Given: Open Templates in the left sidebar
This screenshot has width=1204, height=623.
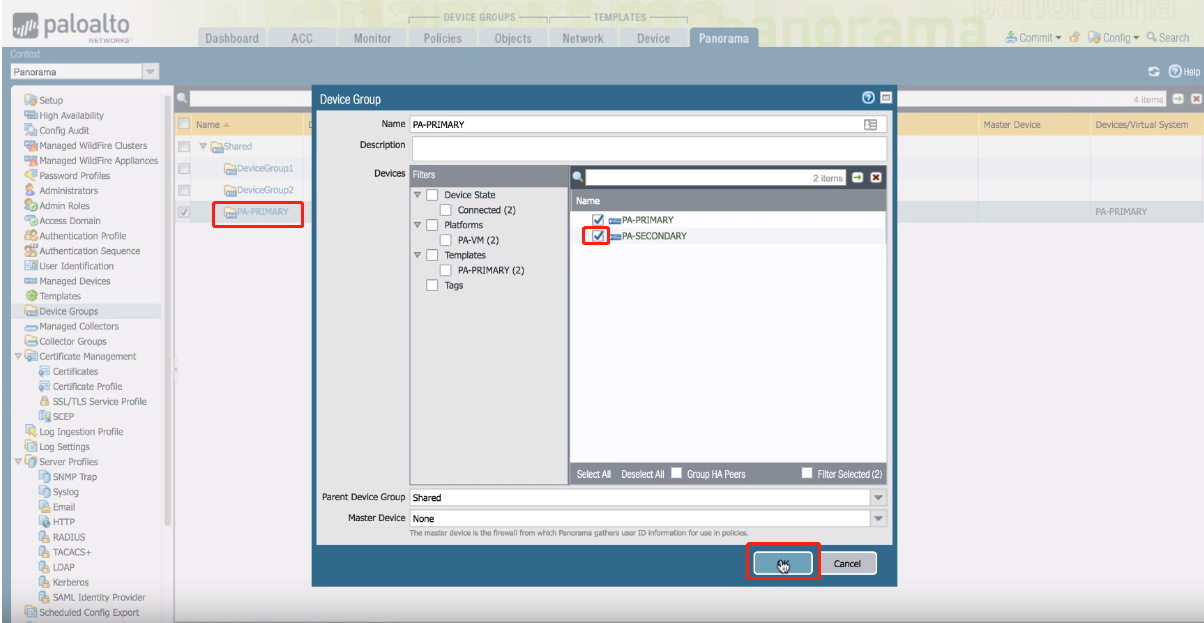Looking at the screenshot, I should (x=60, y=296).
